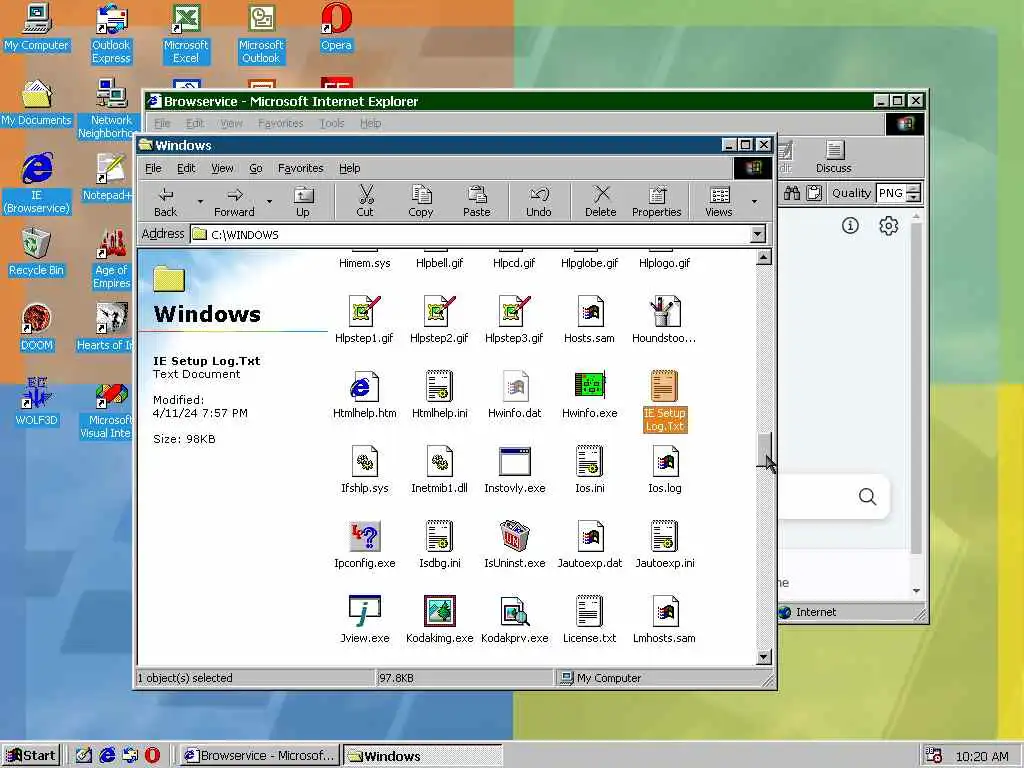Select the Hlpstep3.gif file
Image resolution: width=1024 pixels, height=768 pixels.
pos(515,320)
